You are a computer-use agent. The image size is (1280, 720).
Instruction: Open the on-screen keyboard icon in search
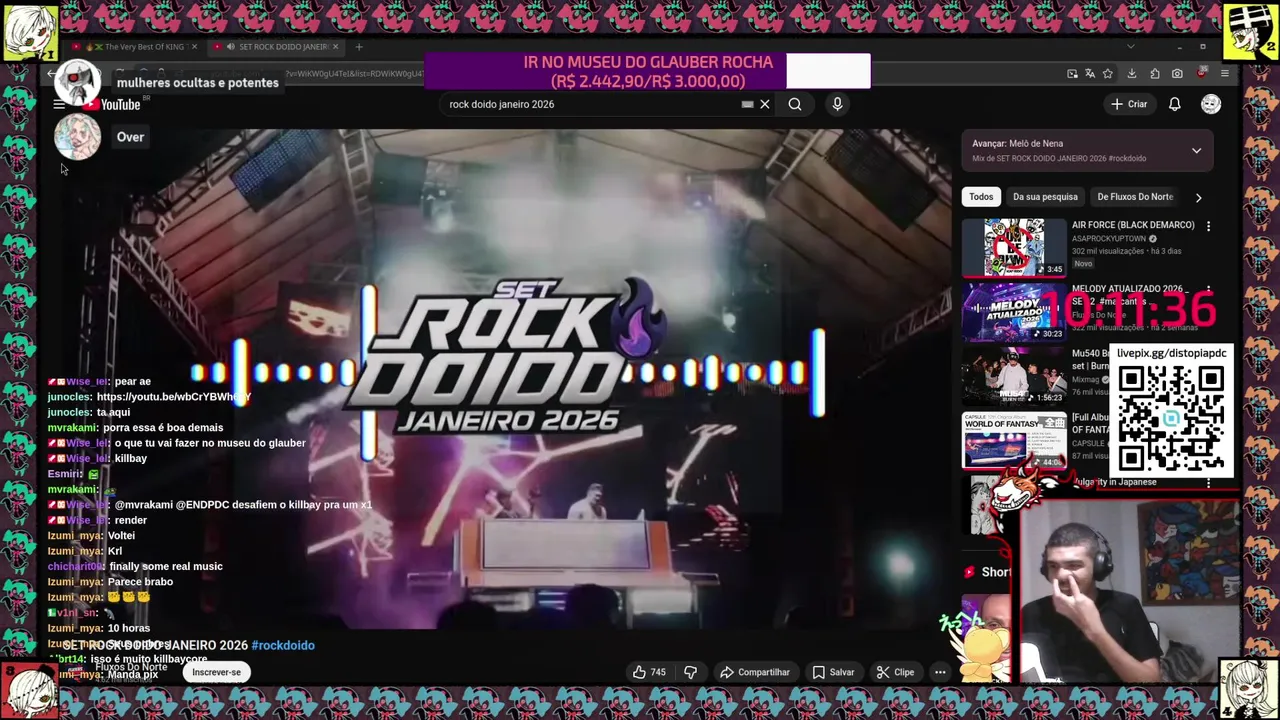[747, 104]
